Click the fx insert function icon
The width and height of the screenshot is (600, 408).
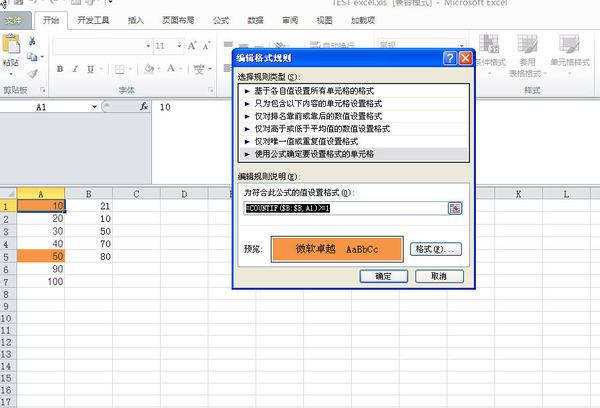(x=144, y=106)
